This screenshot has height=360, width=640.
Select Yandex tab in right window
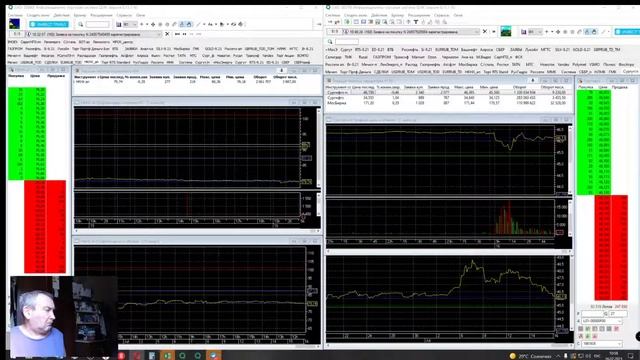563,64
